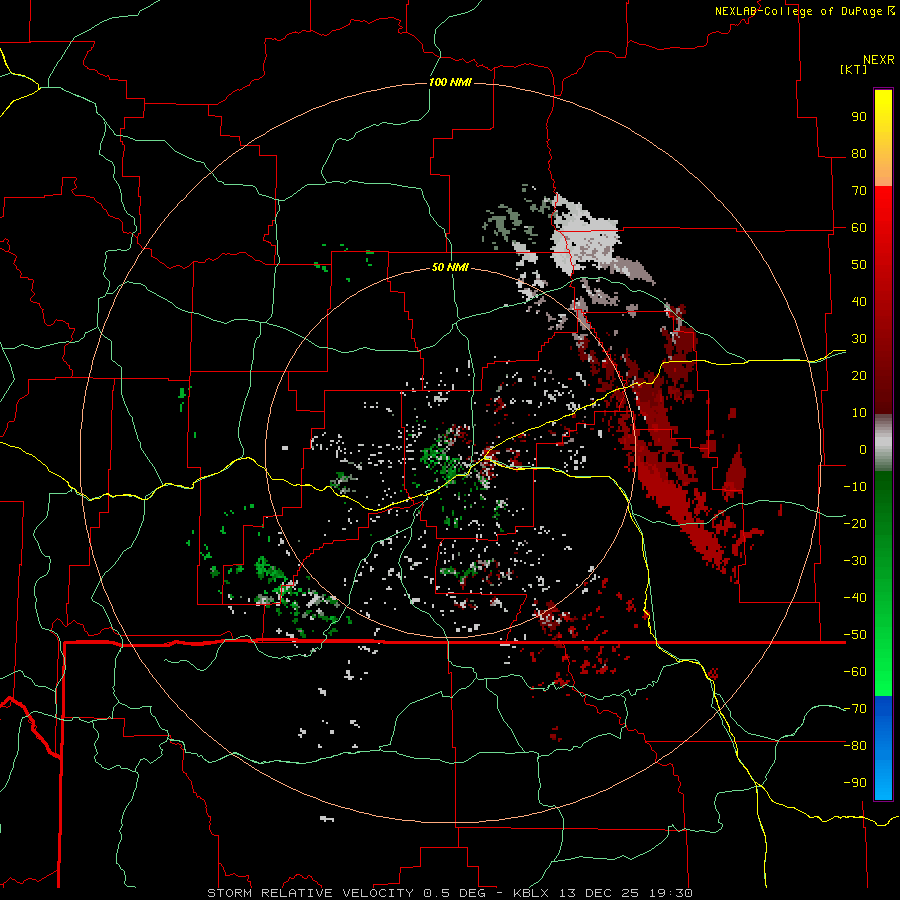
Task: Click the -10 value on velocity scale
Action: 855,487
